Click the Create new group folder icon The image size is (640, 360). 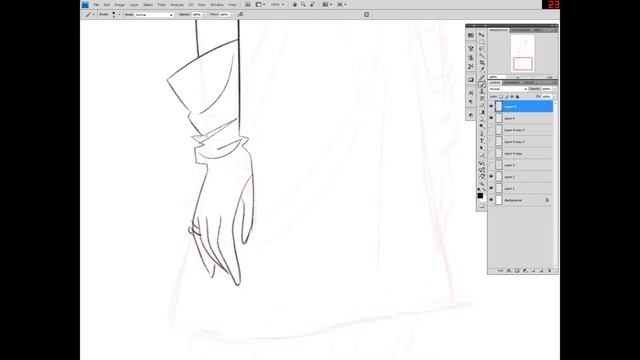[533, 270]
